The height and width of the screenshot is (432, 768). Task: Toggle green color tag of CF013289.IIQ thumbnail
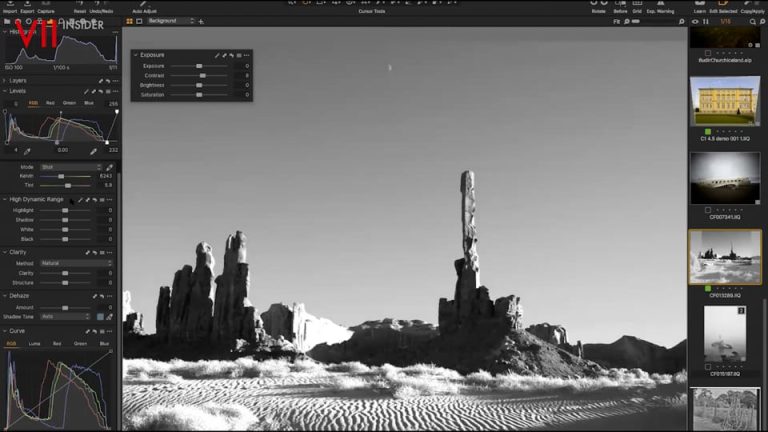pyautogui.click(x=708, y=288)
